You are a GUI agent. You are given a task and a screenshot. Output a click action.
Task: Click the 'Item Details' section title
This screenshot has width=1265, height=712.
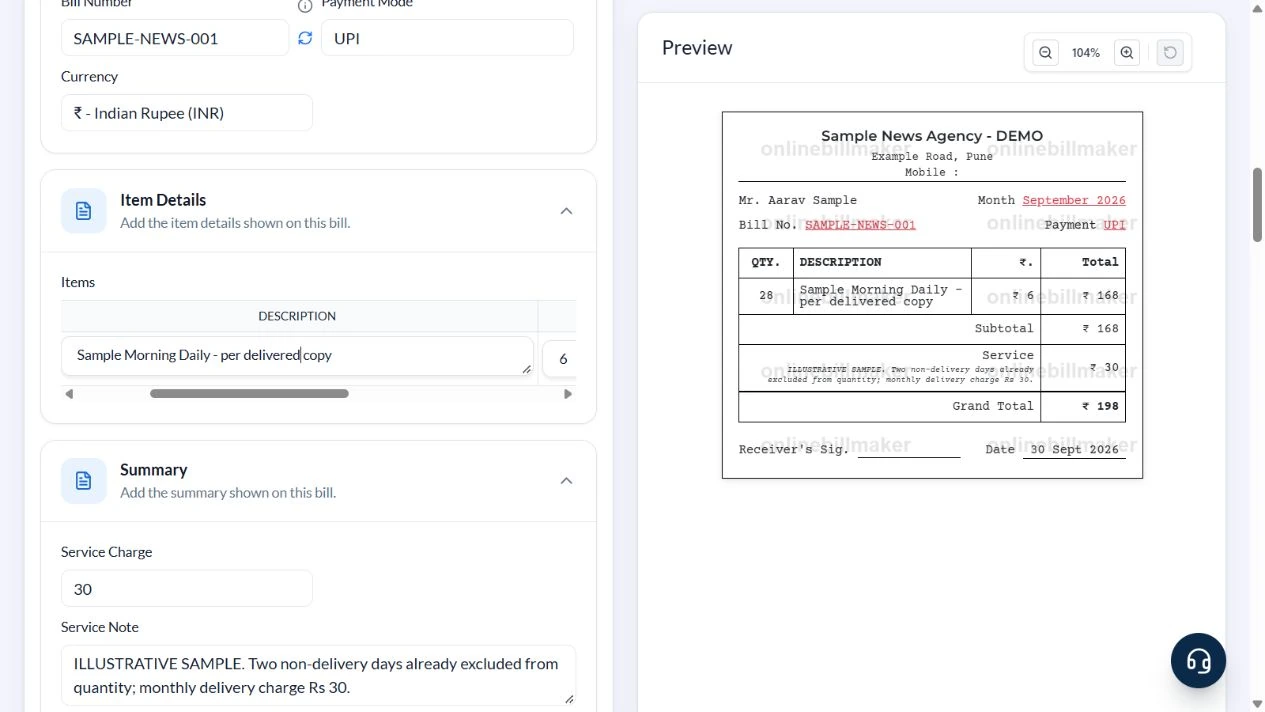tap(163, 200)
